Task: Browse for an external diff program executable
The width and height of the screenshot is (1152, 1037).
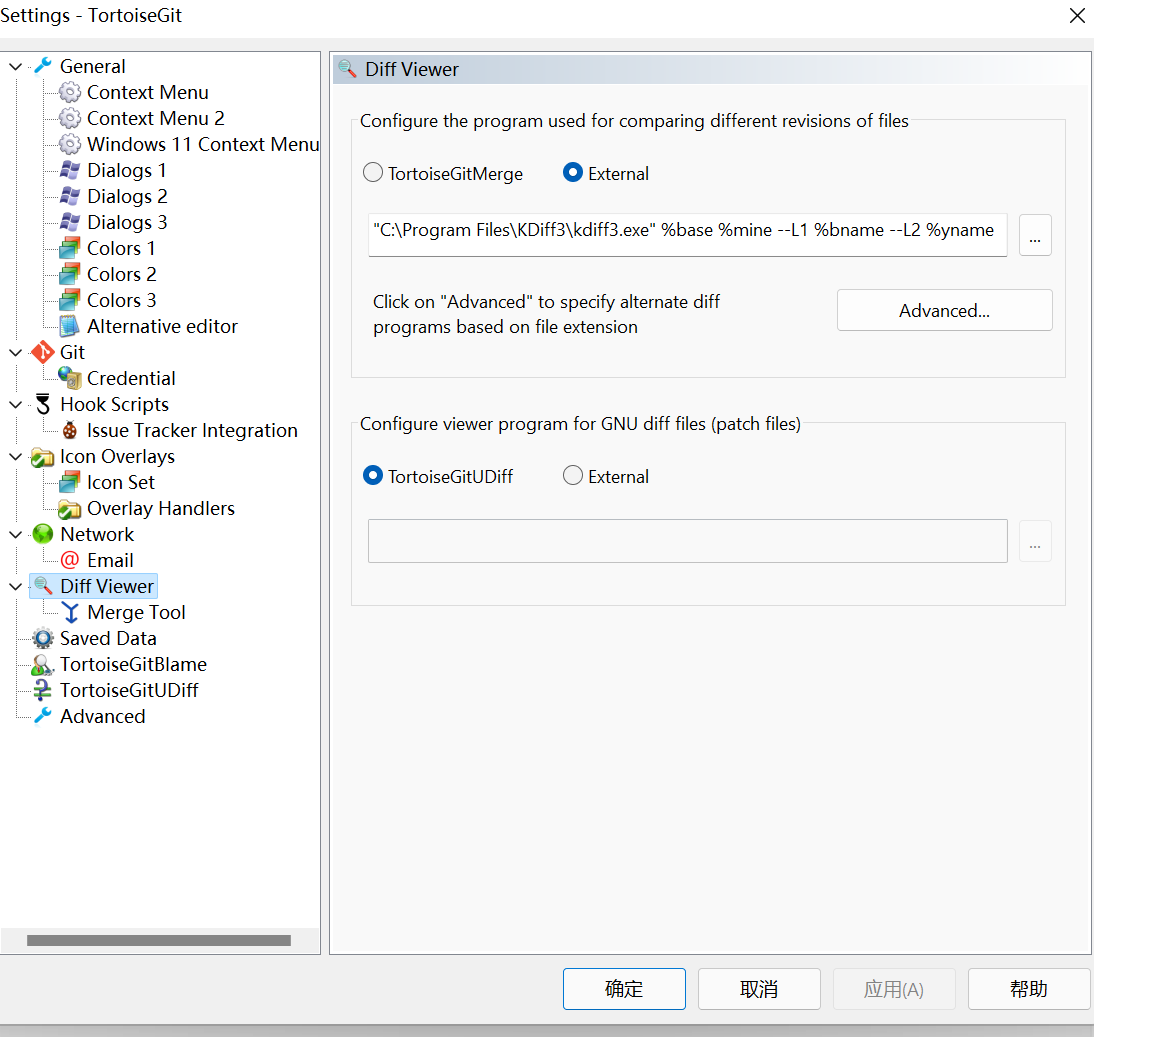Action: click(1035, 236)
